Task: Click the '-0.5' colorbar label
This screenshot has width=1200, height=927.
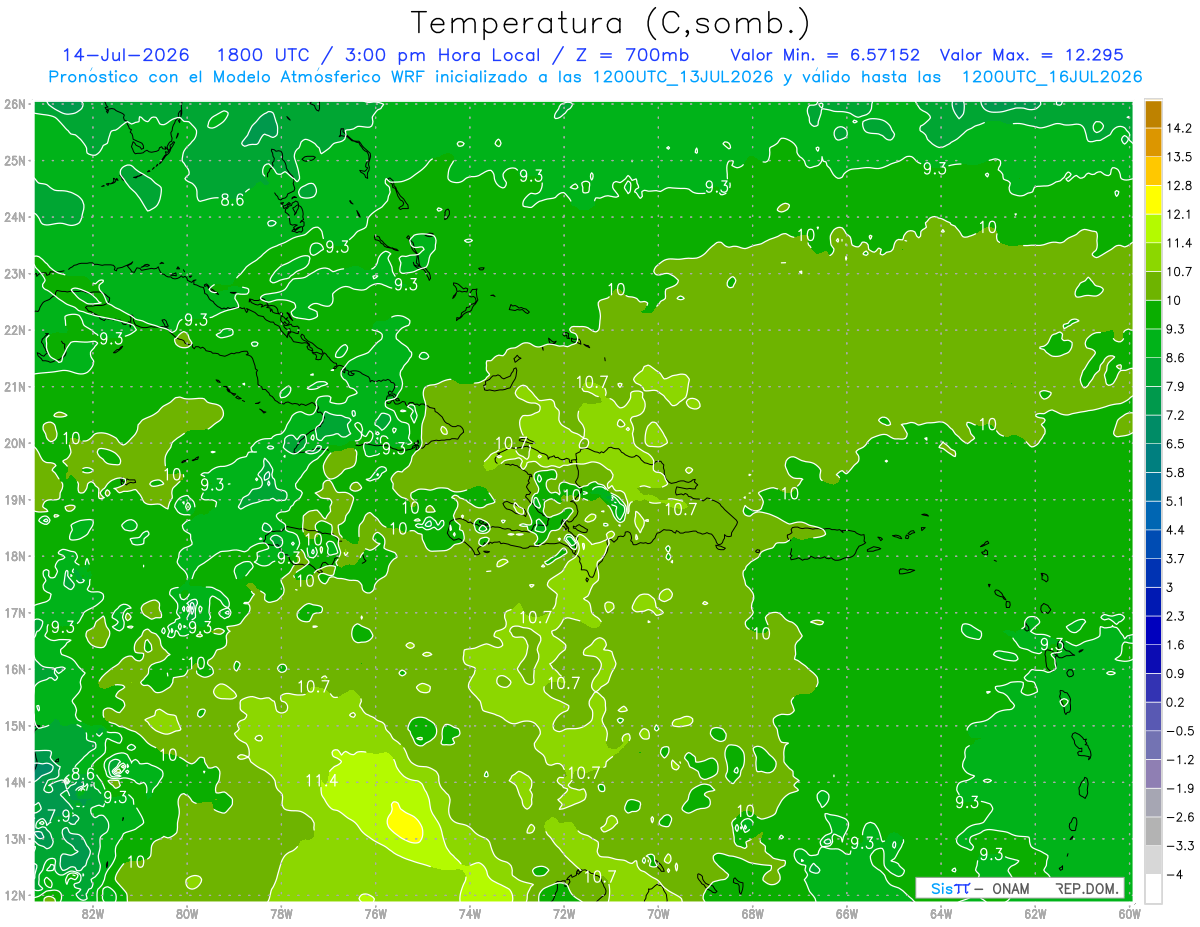Action: click(x=1180, y=731)
